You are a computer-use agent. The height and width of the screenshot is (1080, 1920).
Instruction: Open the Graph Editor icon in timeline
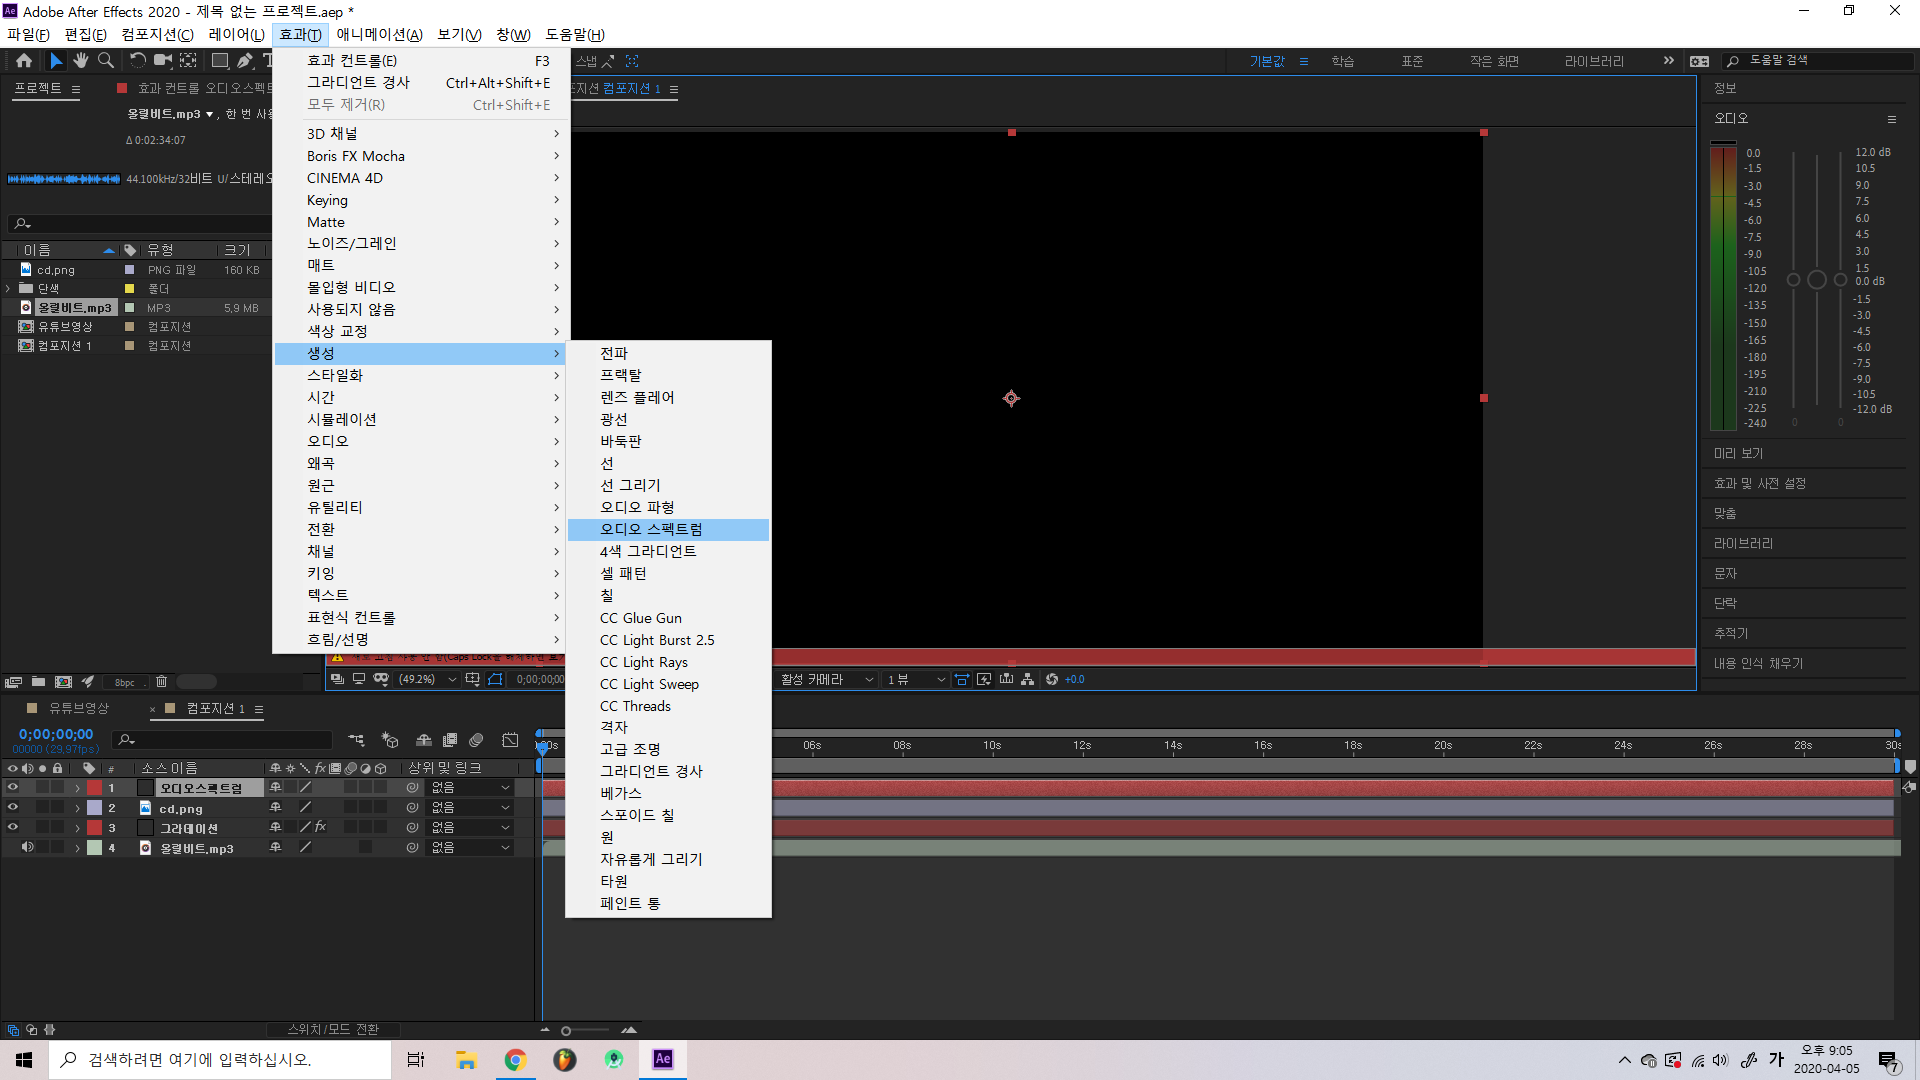510,740
